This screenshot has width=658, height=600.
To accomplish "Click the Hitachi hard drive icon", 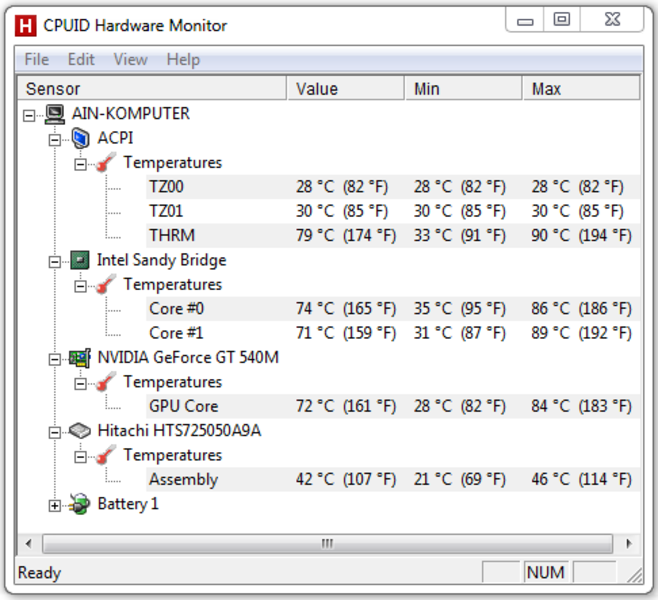I will (x=80, y=431).
